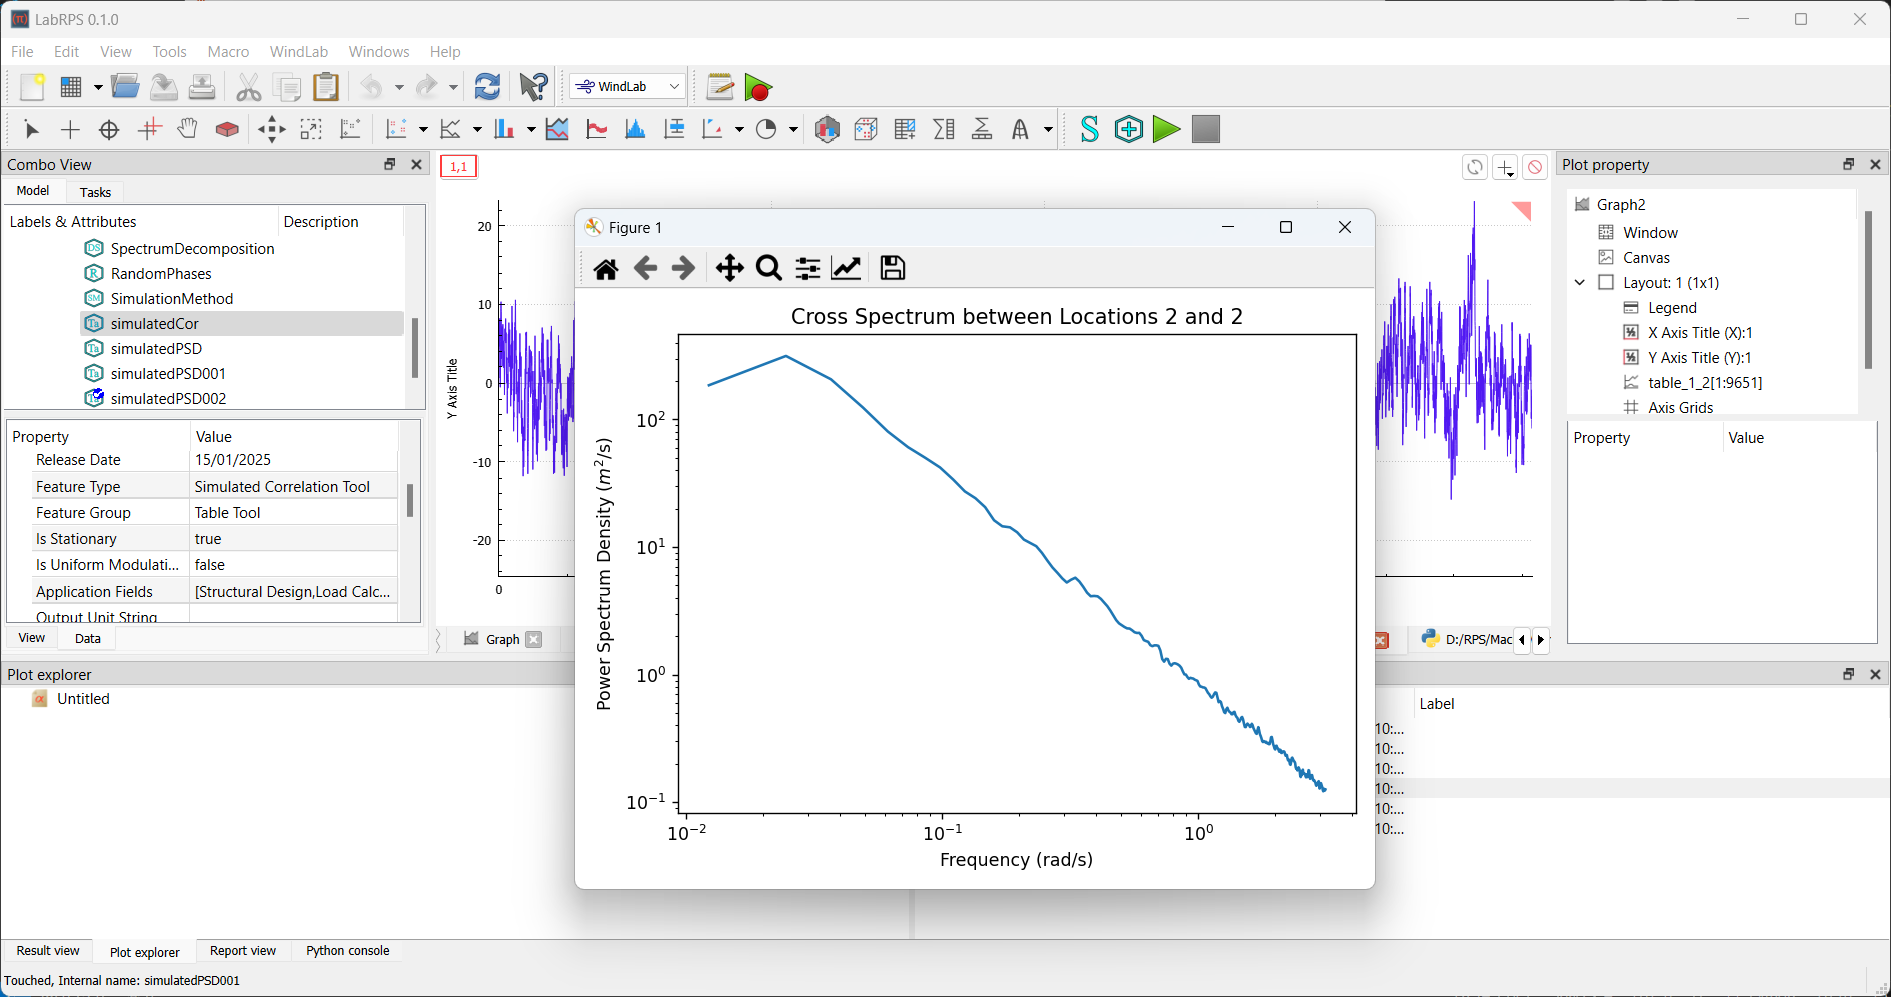
Task: Collapse the Layout: 1 (1x1) tree node
Action: [1580, 283]
